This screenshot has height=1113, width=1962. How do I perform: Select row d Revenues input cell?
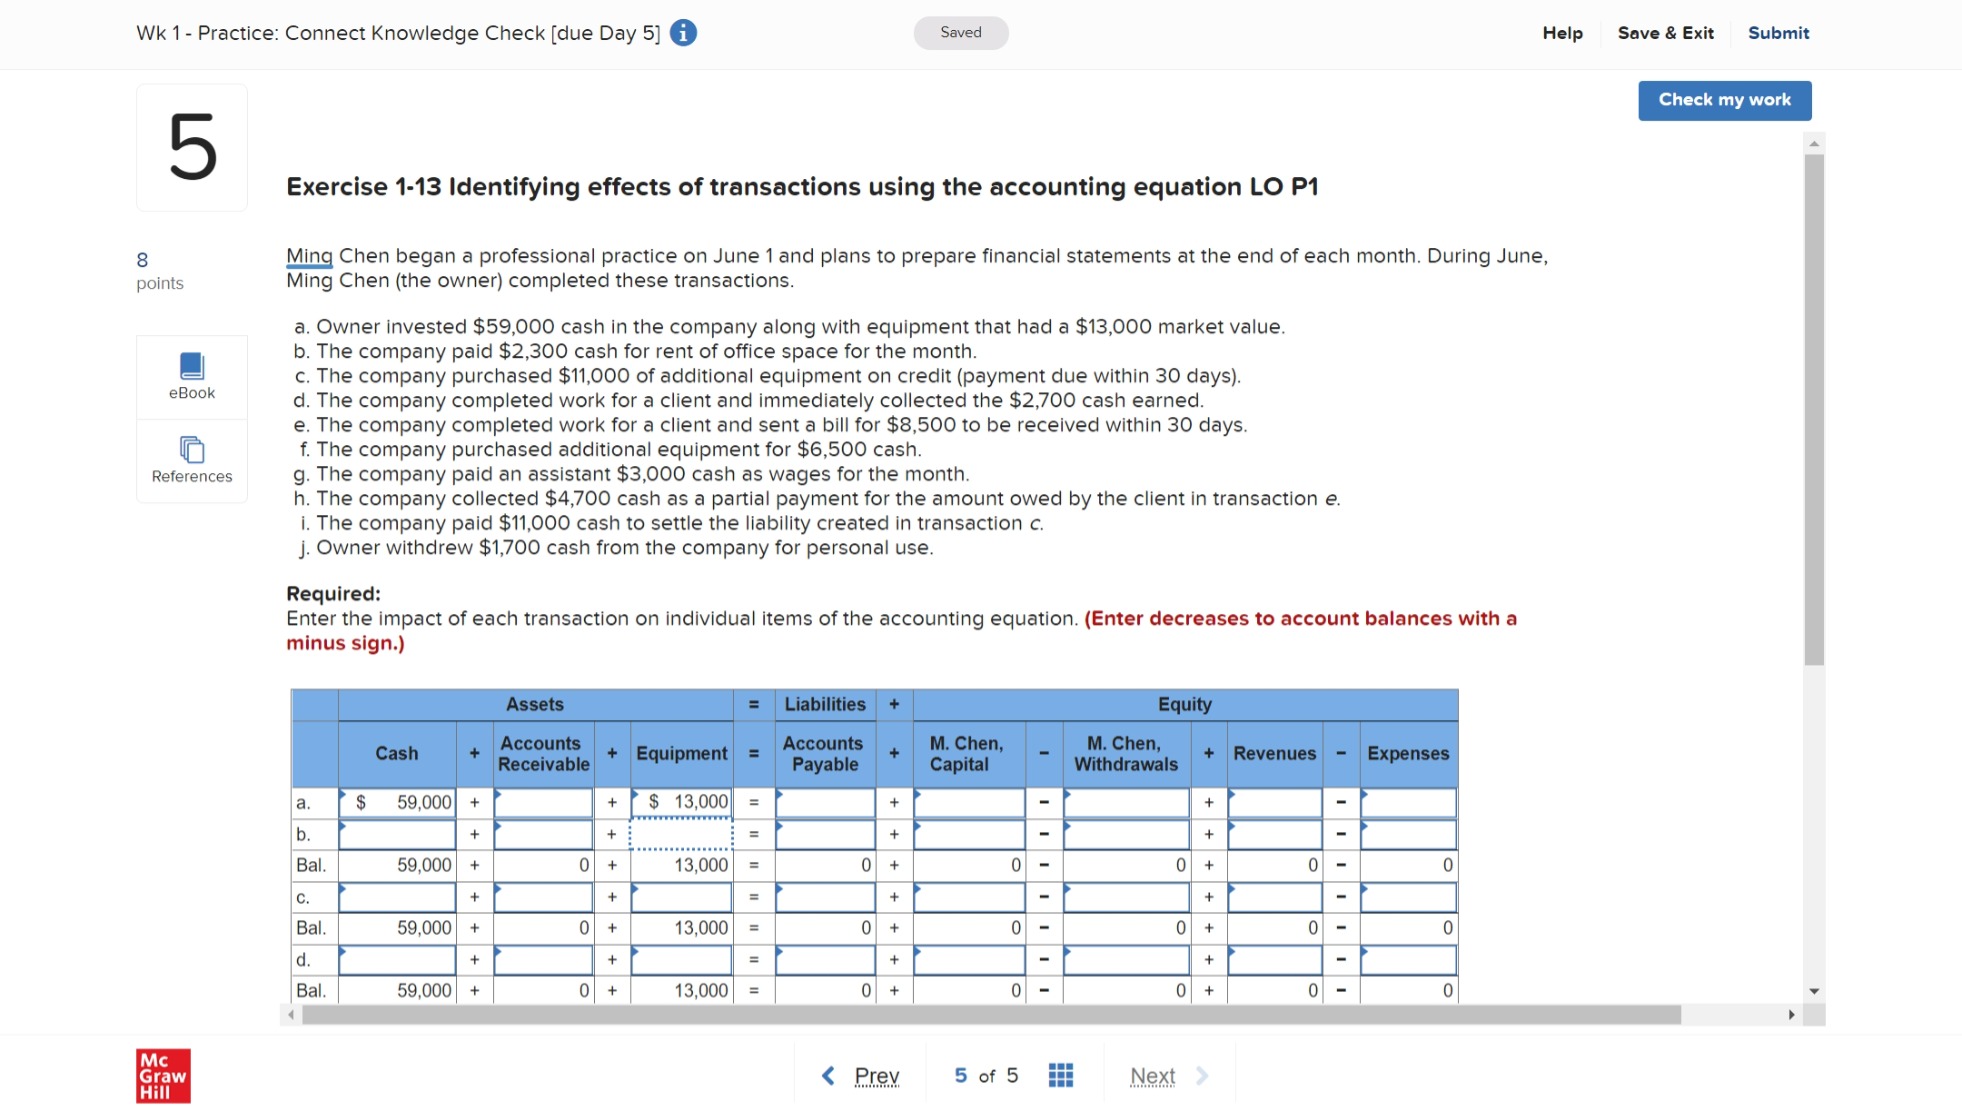point(1274,960)
